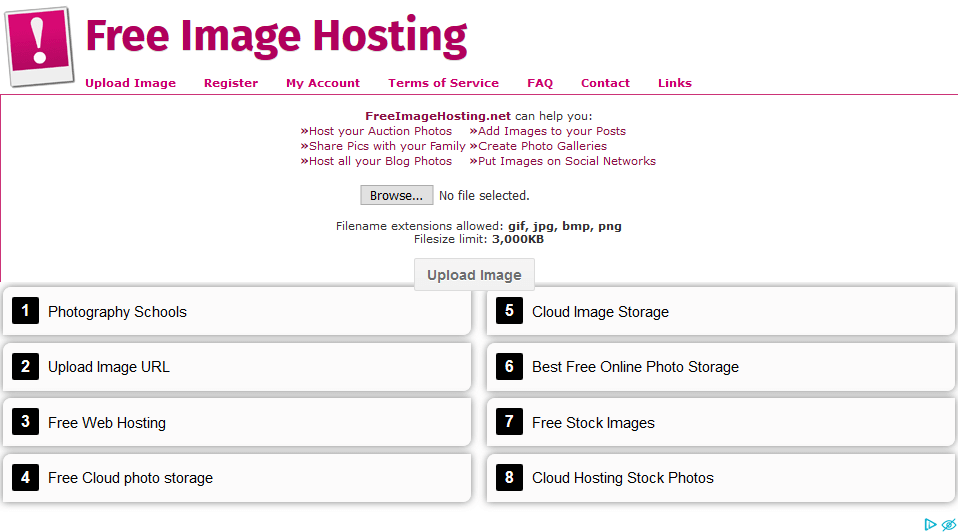Screen dimensions: 958x532
Task: Click 'Put Images on Social Networks' text
Action: [x=567, y=161]
